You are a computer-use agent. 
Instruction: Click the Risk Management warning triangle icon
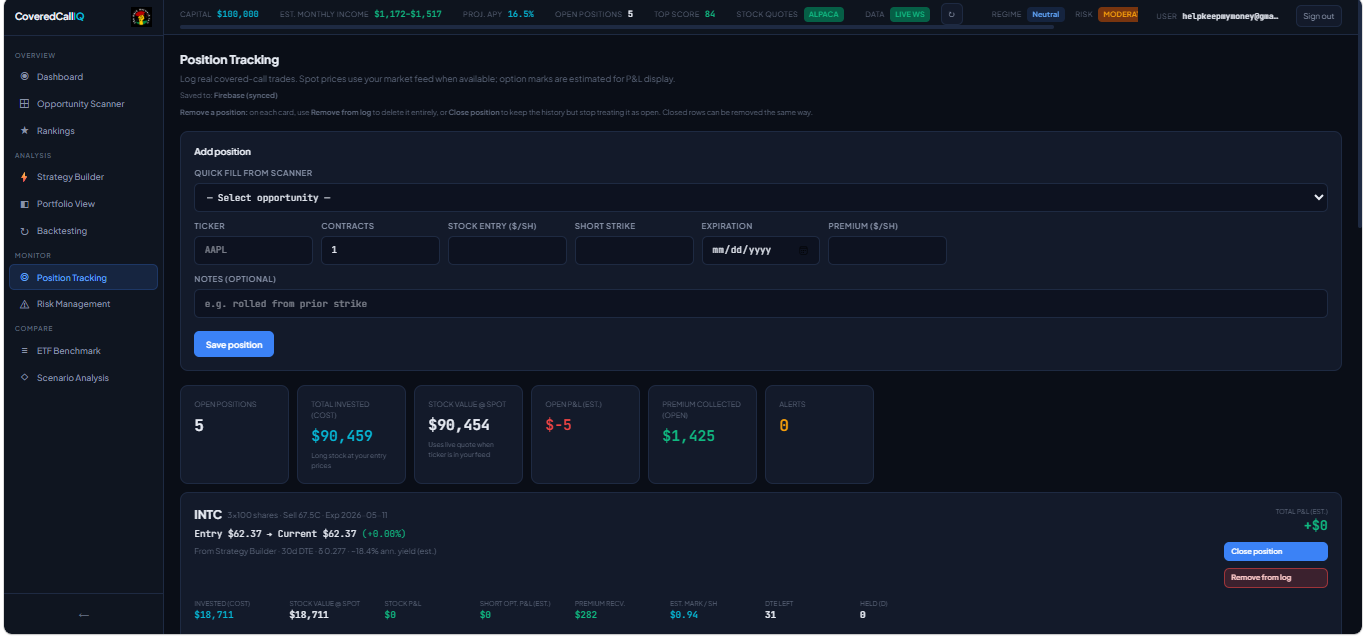pyautogui.click(x=25, y=304)
